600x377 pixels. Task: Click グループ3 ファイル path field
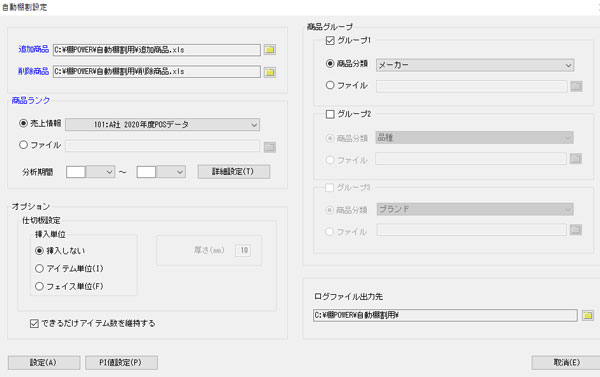(471, 230)
